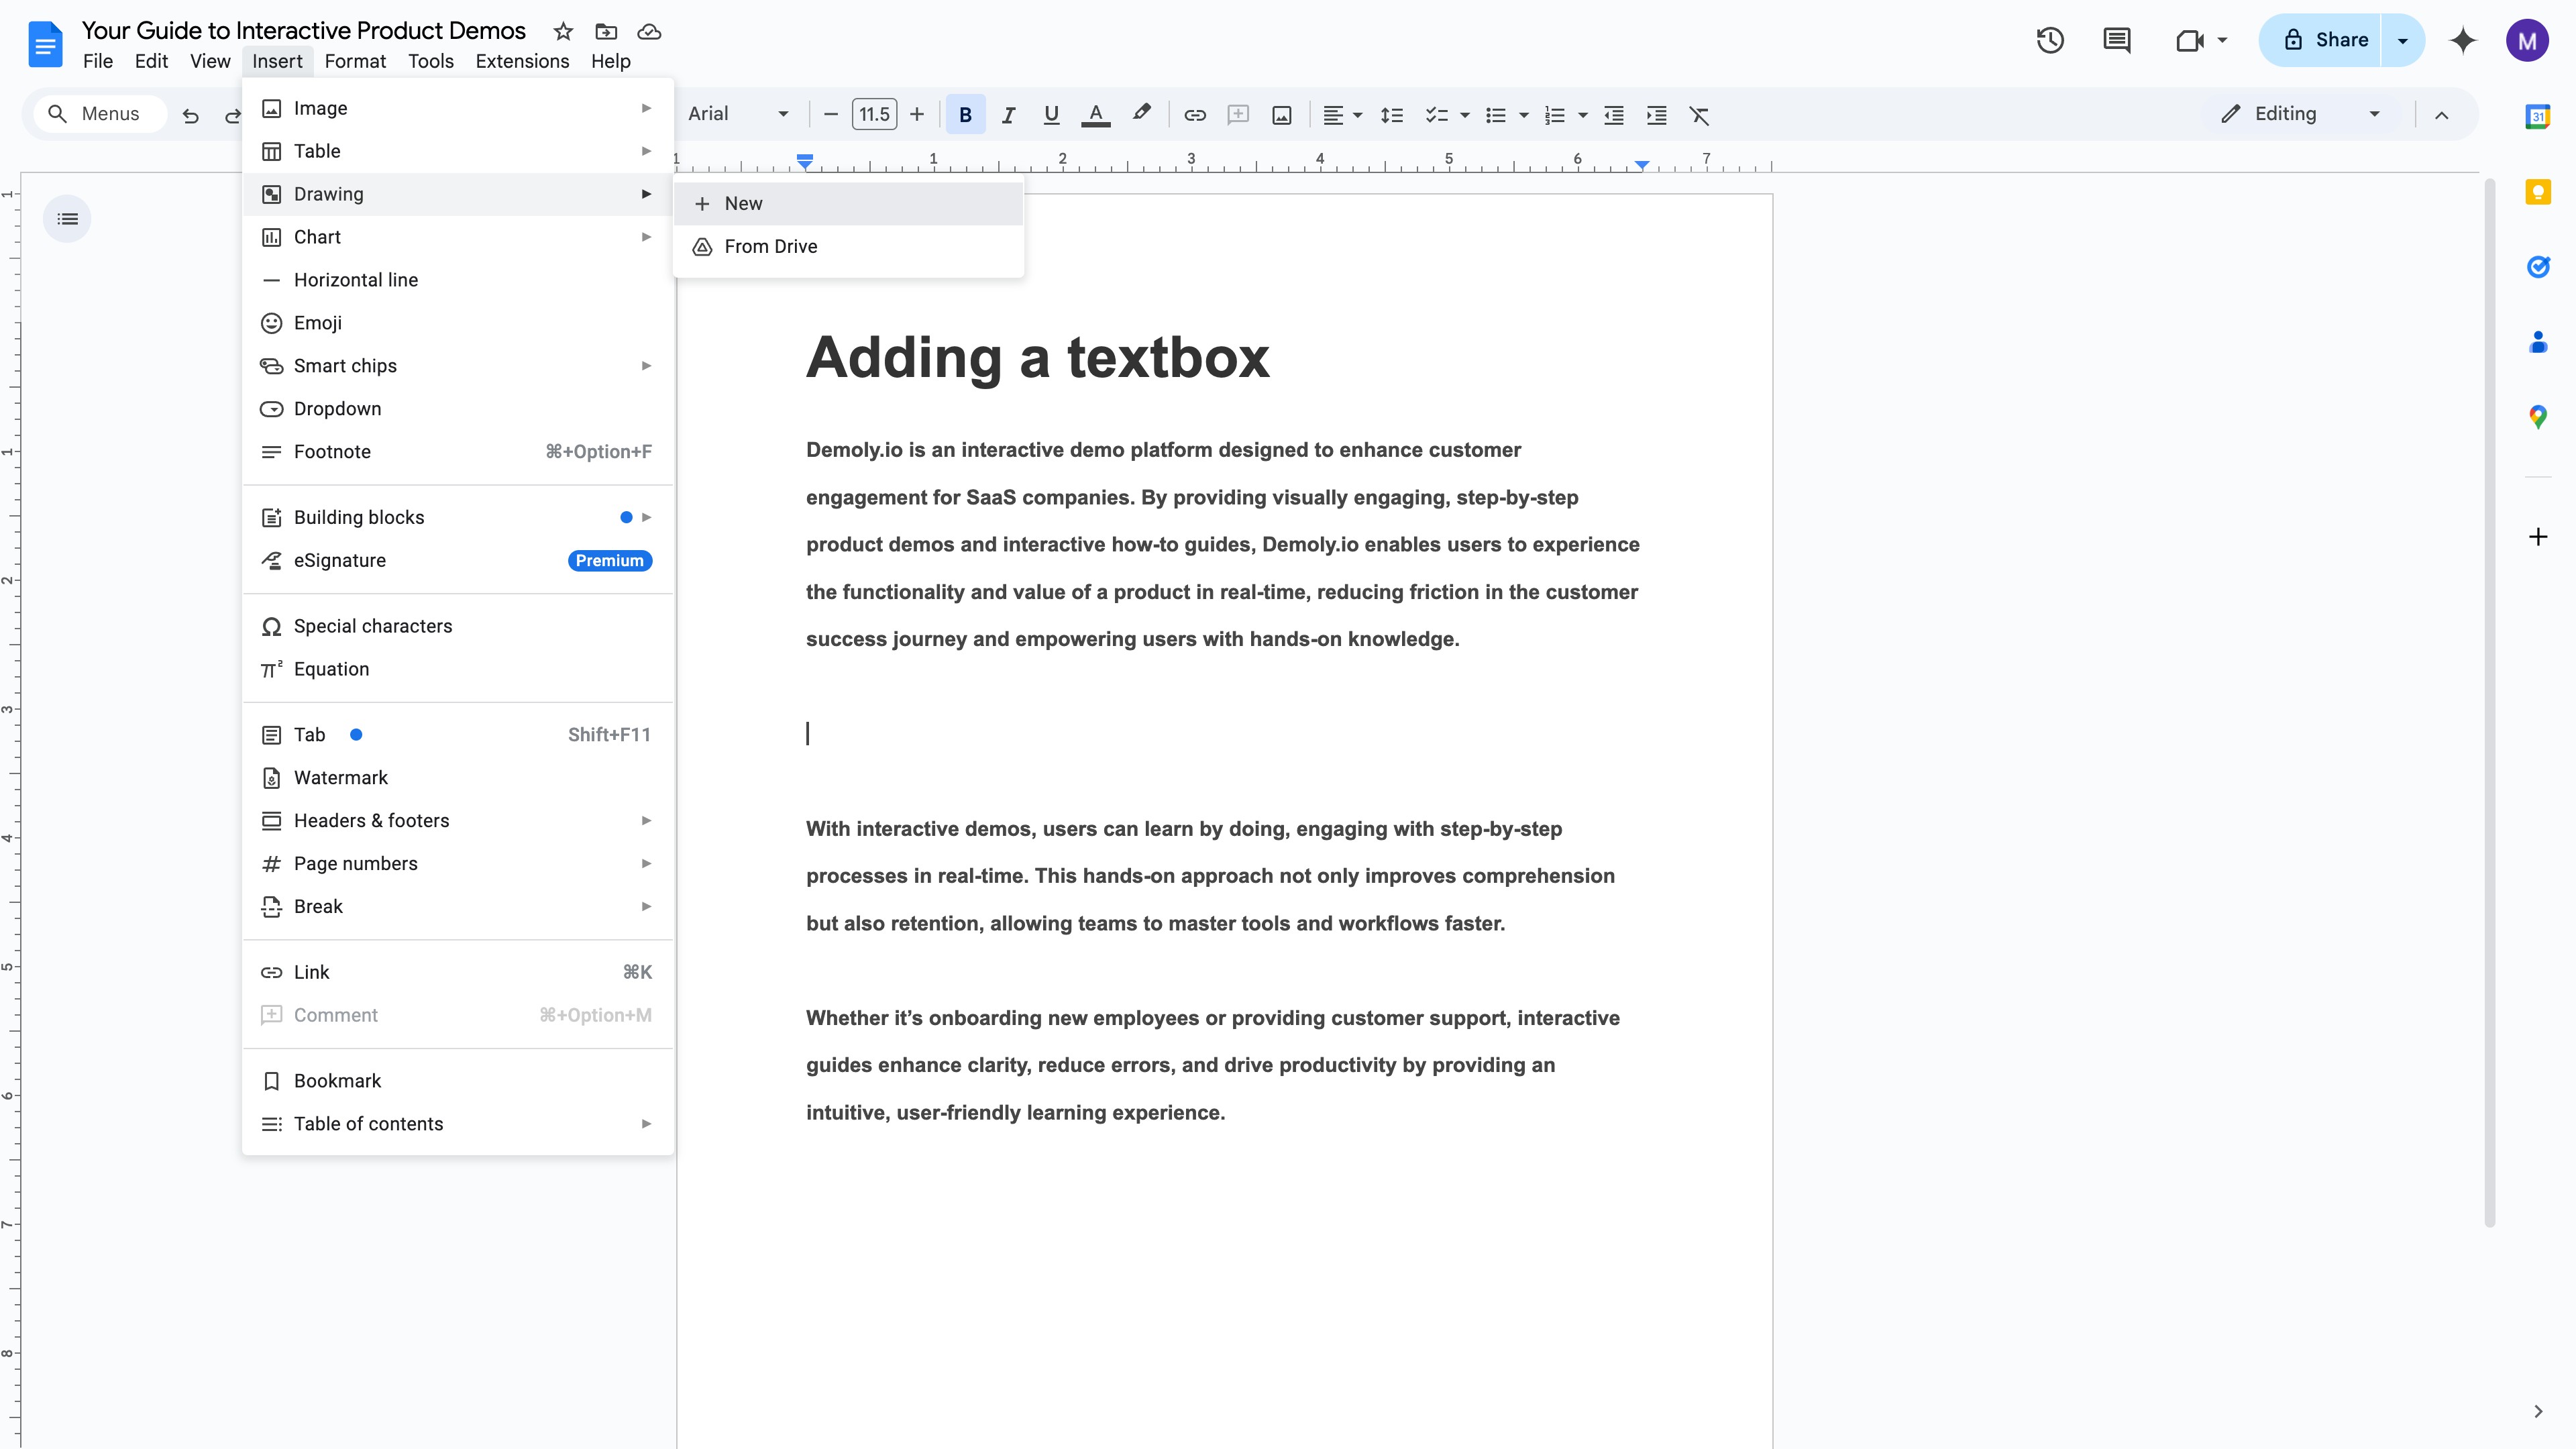Open Google Keep side panel
This screenshot has height=1449, width=2576.
pyautogui.click(x=2538, y=191)
